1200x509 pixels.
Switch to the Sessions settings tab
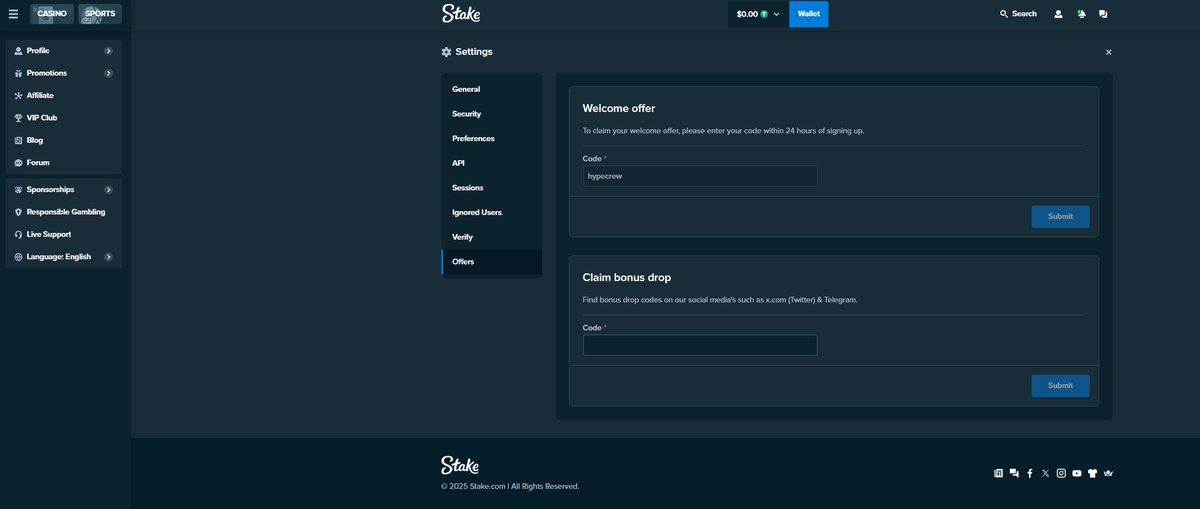(x=492, y=188)
